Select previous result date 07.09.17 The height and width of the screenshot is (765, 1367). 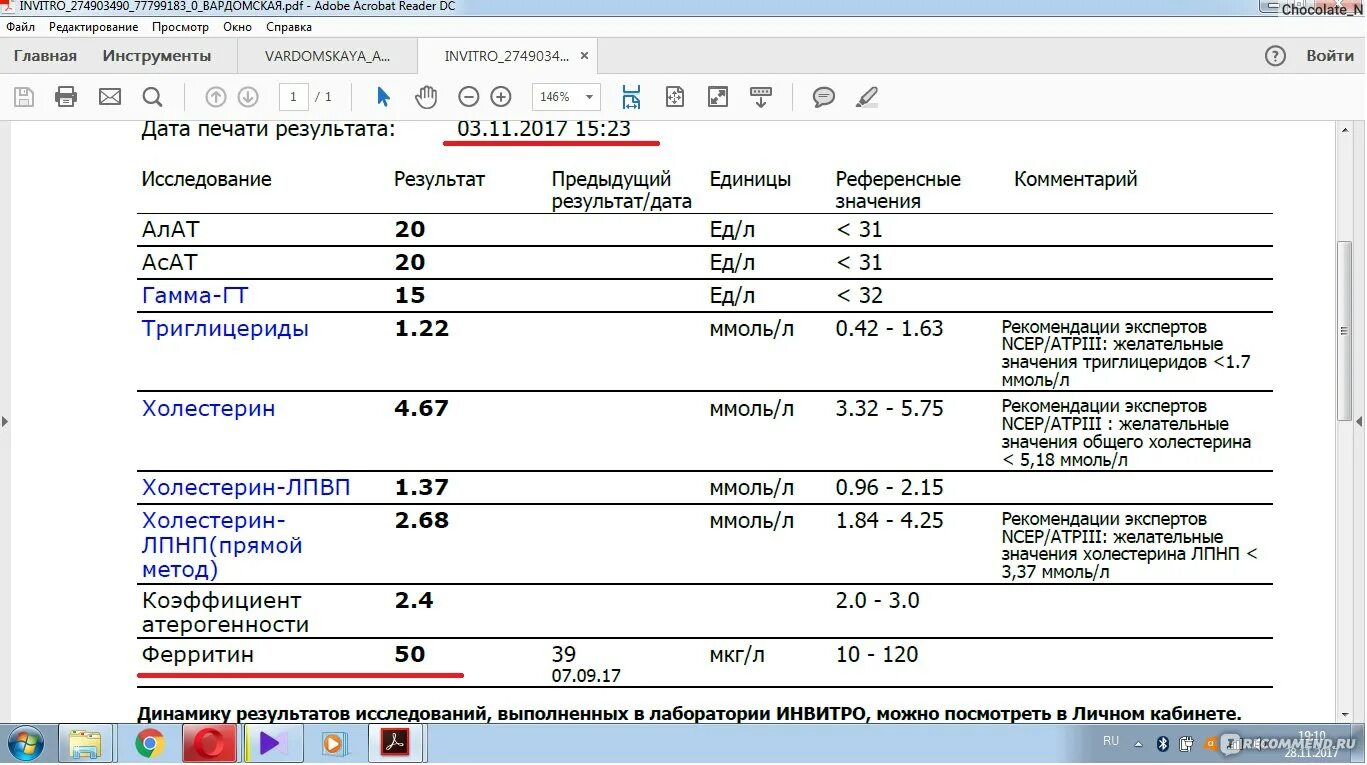tap(586, 676)
